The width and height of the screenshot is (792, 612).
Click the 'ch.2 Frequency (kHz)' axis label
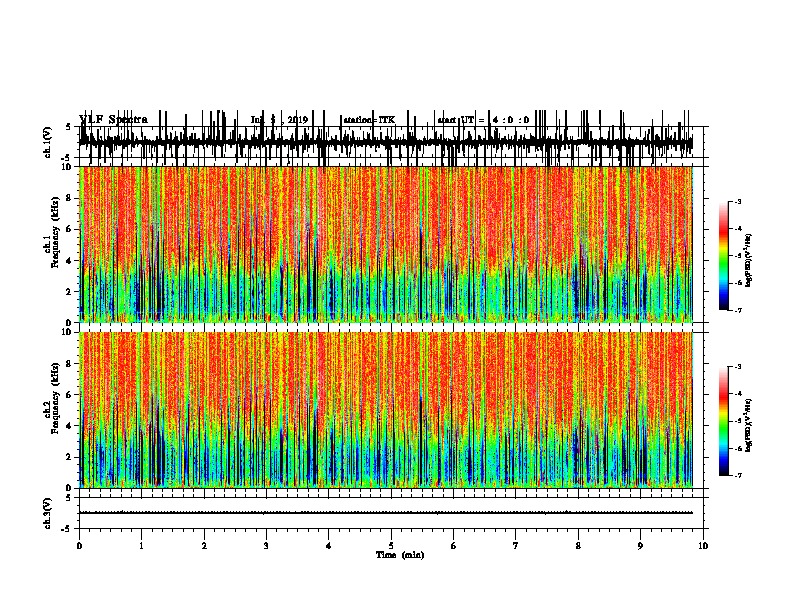[52, 398]
